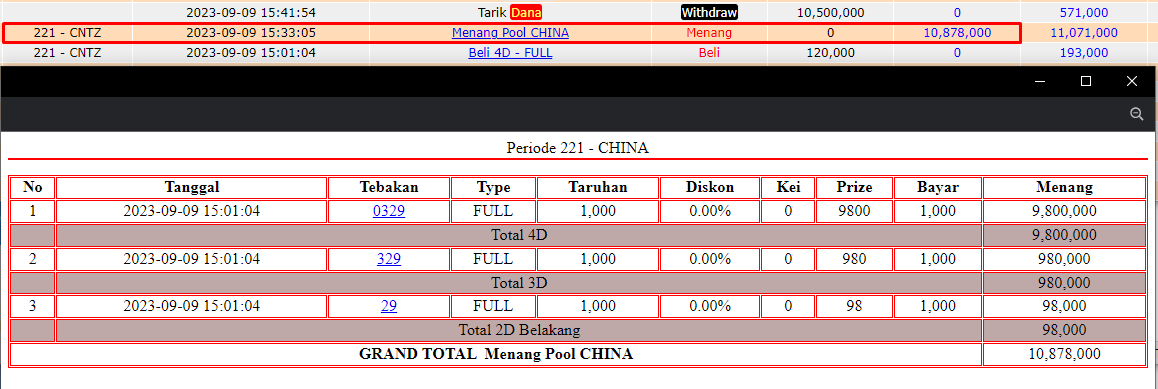This screenshot has width=1158, height=389.
Task: Open the Menang Pool CHINA link
Action: coord(510,32)
